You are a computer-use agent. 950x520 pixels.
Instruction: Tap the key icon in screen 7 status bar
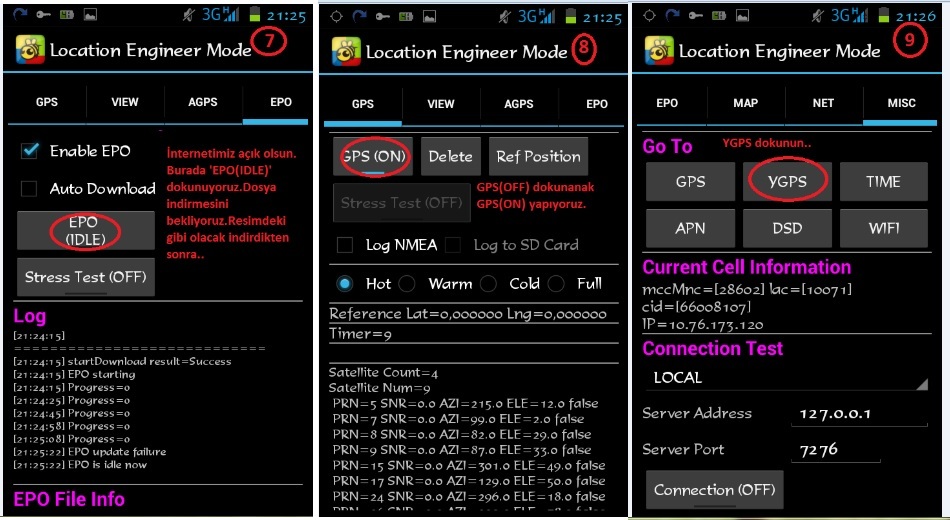pyautogui.click(x=44, y=15)
